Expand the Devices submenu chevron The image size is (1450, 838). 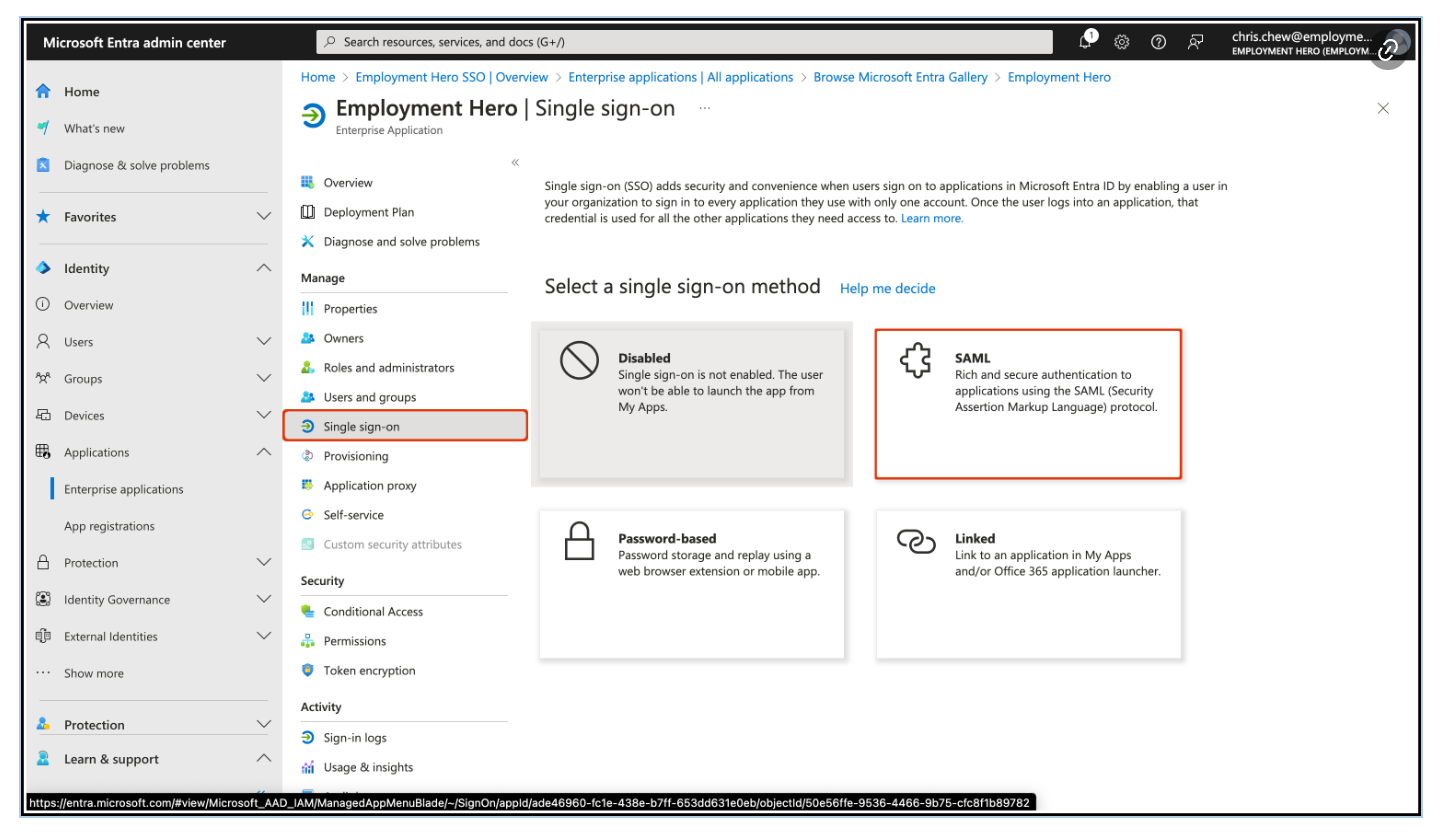click(264, 415)
